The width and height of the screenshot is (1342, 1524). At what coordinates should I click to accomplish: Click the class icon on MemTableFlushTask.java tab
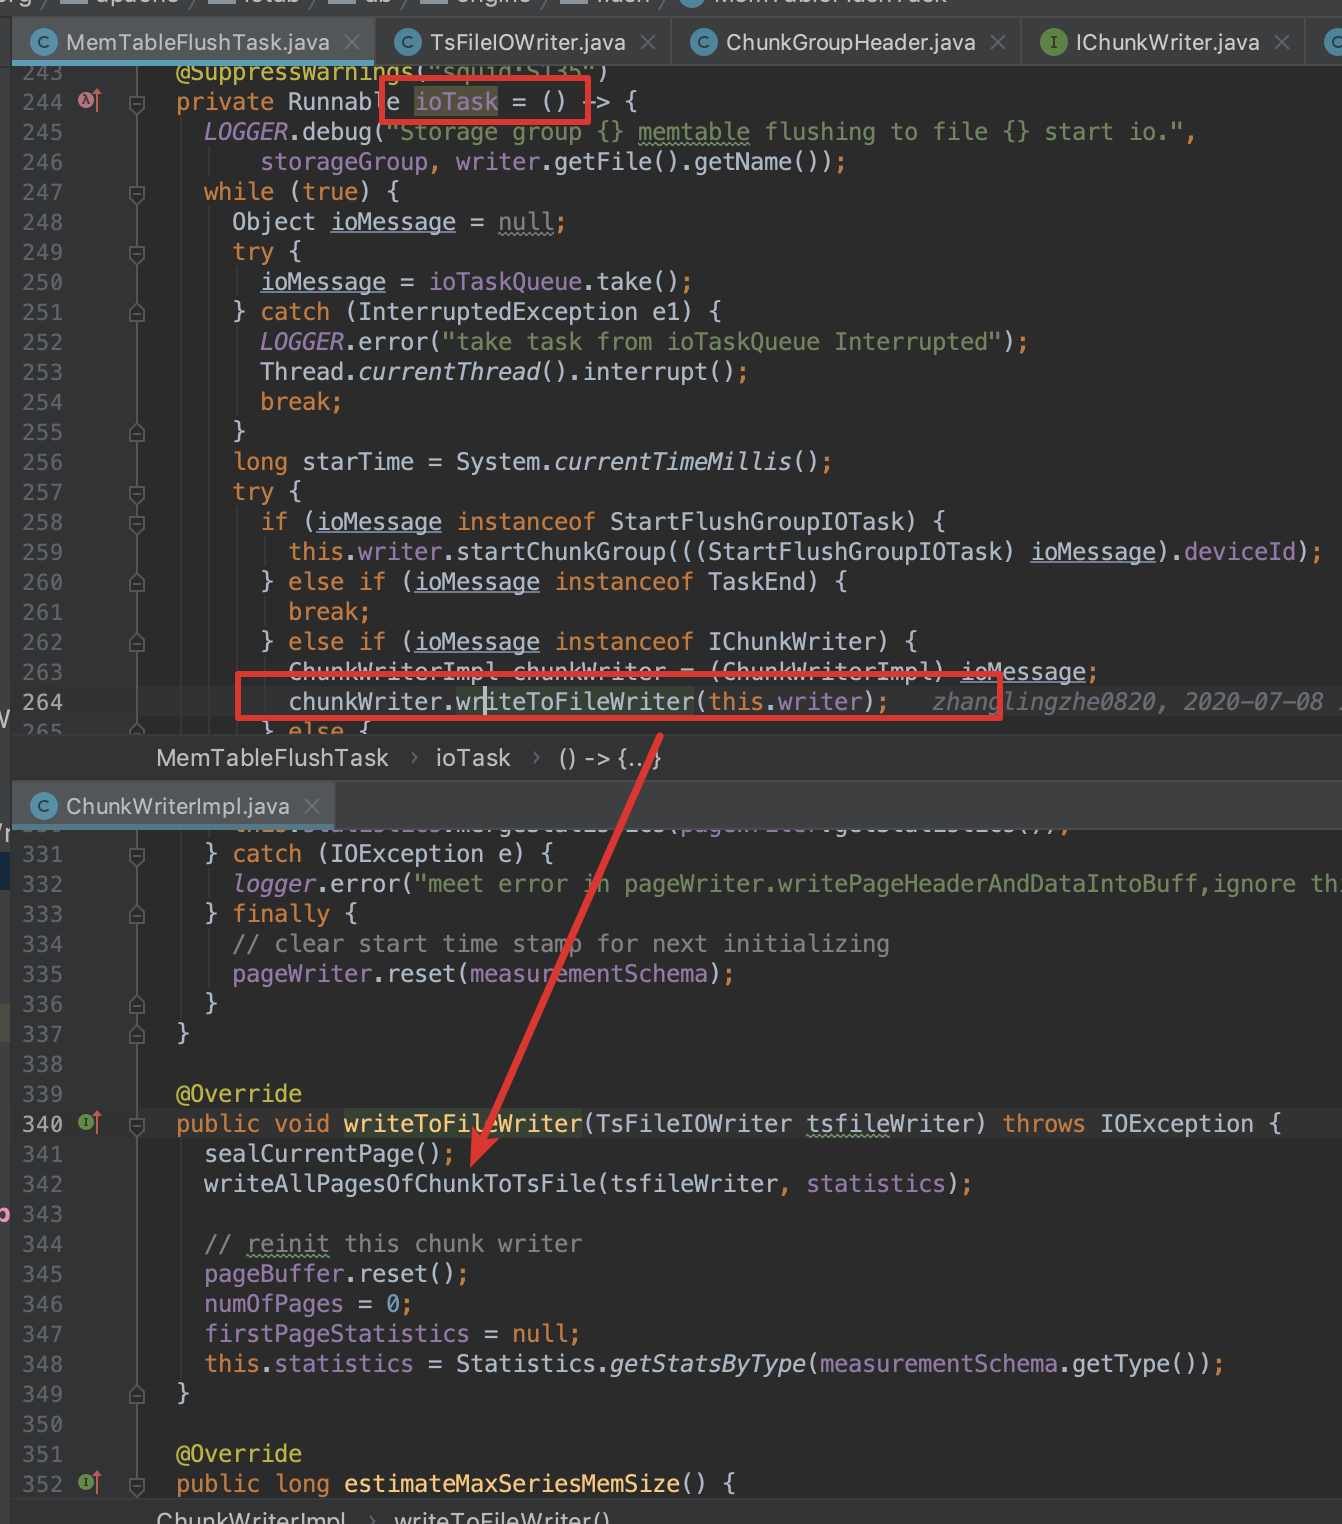coord(43,42)
